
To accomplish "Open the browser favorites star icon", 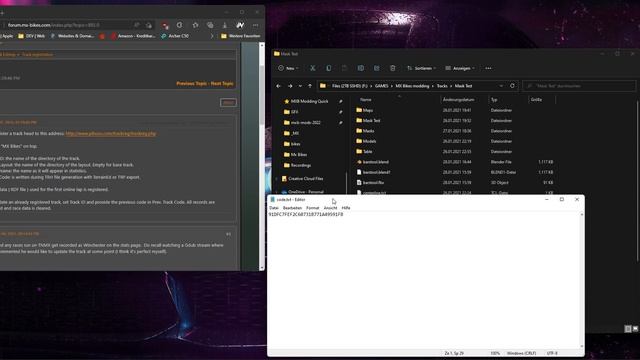I will click(196, 25).
